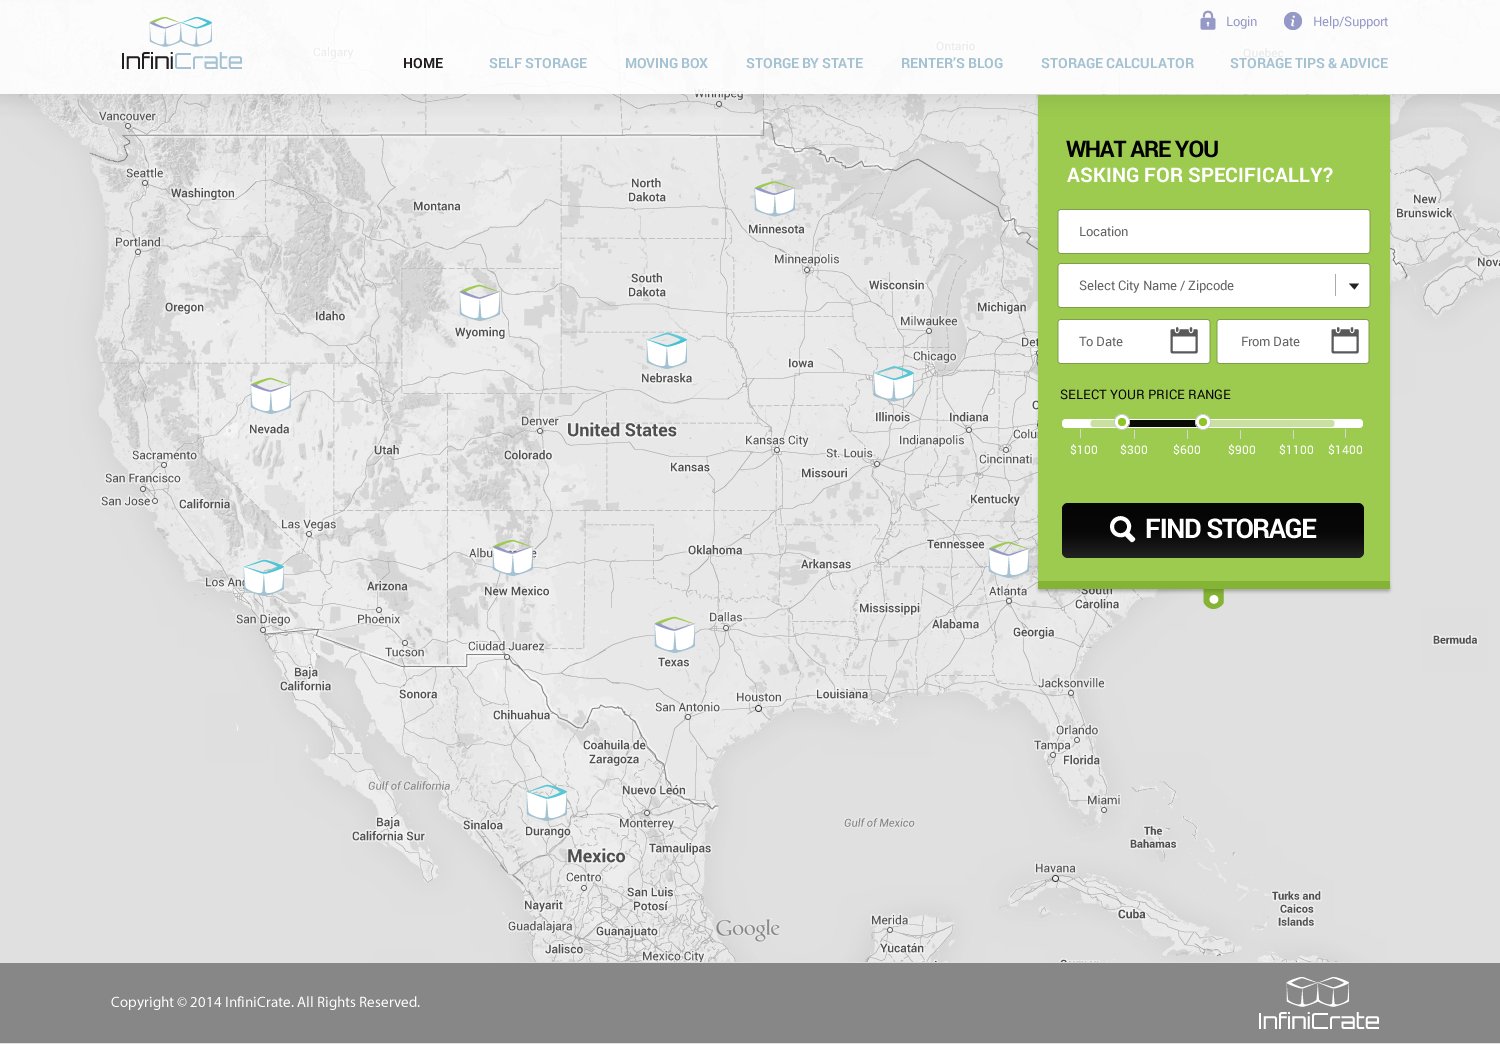
Task: Open the From Date calendar icon
Action: pos(1345,340)
